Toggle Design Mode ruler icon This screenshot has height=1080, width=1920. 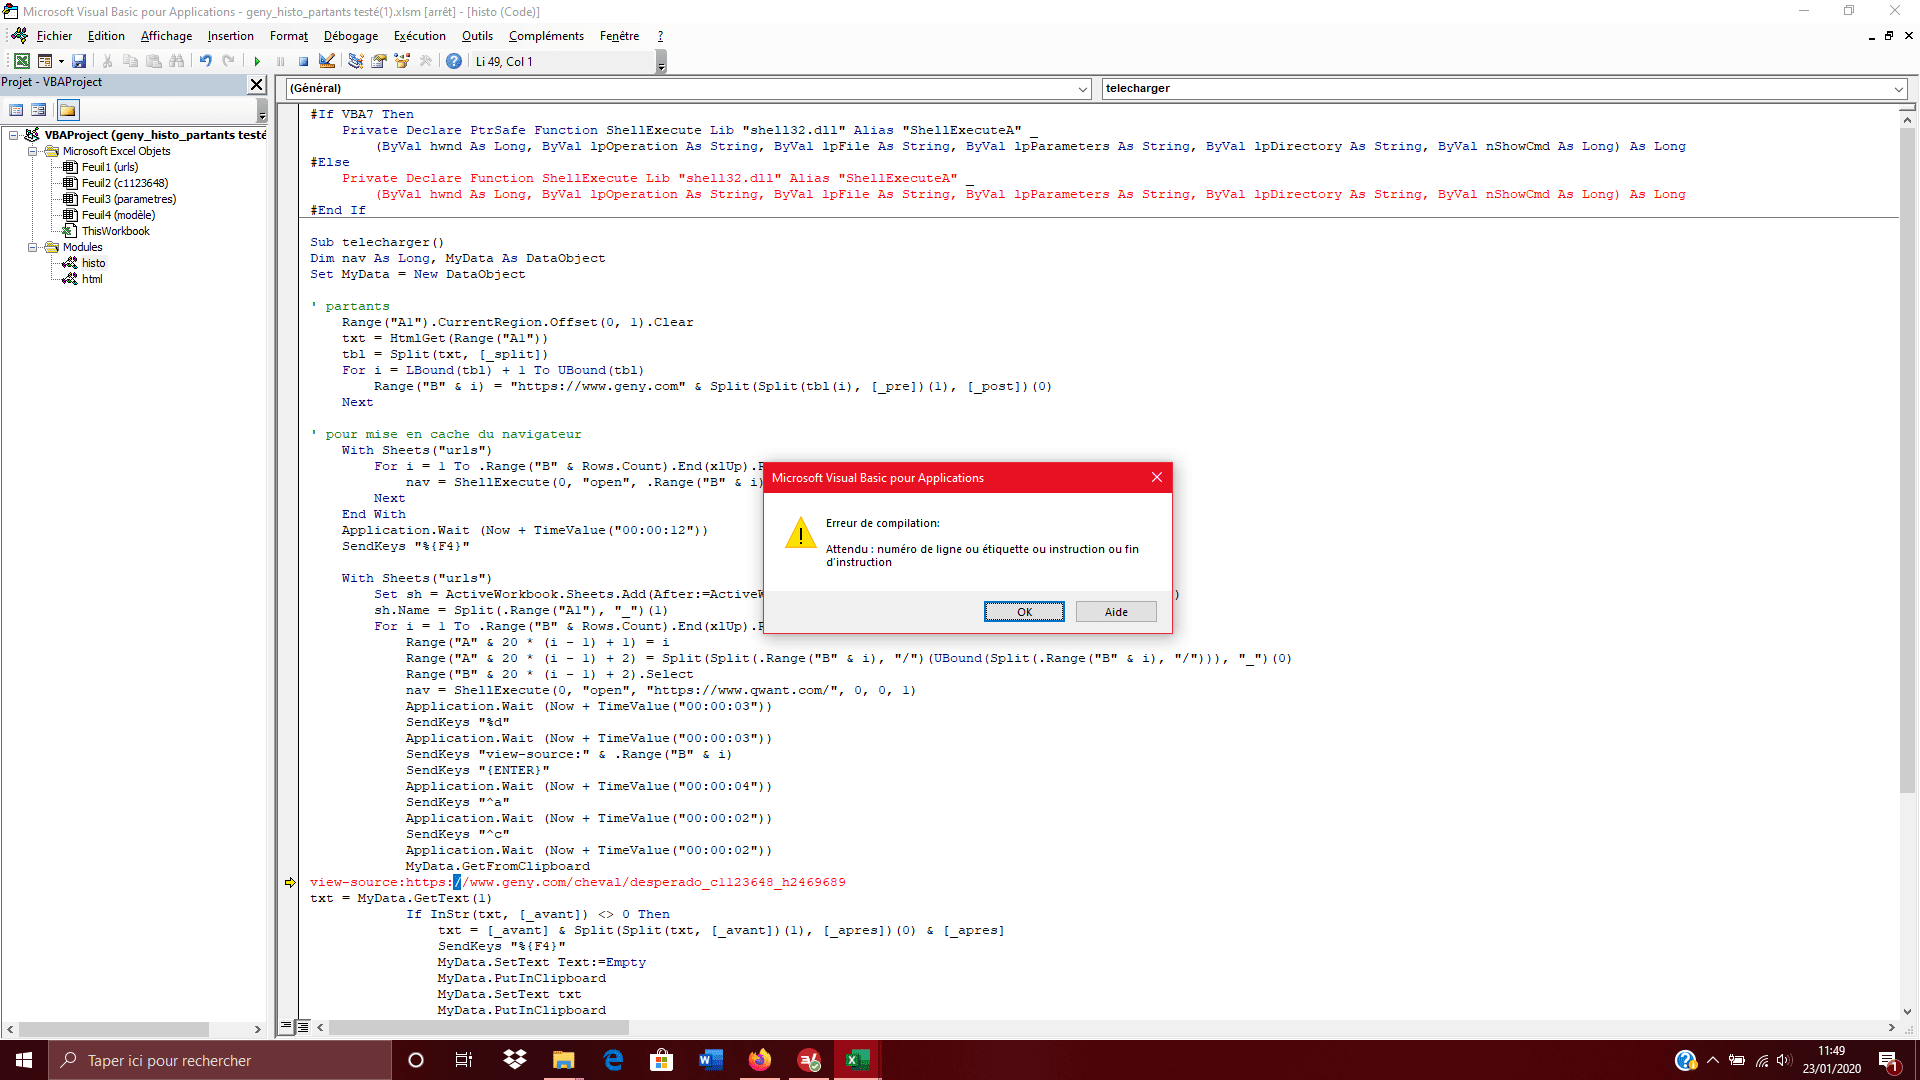tap(327, 61)
